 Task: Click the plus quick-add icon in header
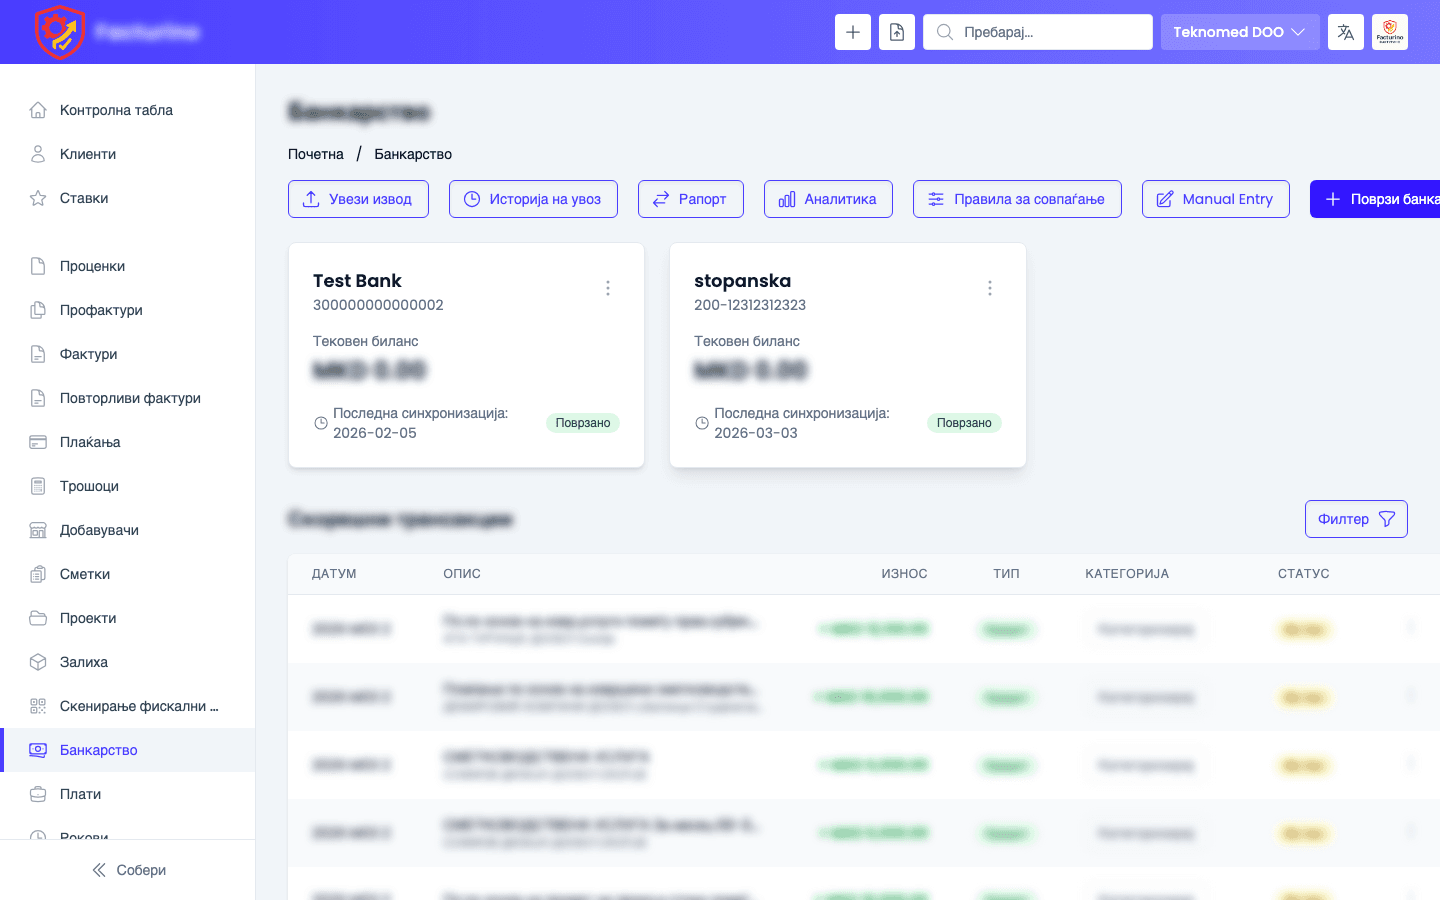[852, 32]
